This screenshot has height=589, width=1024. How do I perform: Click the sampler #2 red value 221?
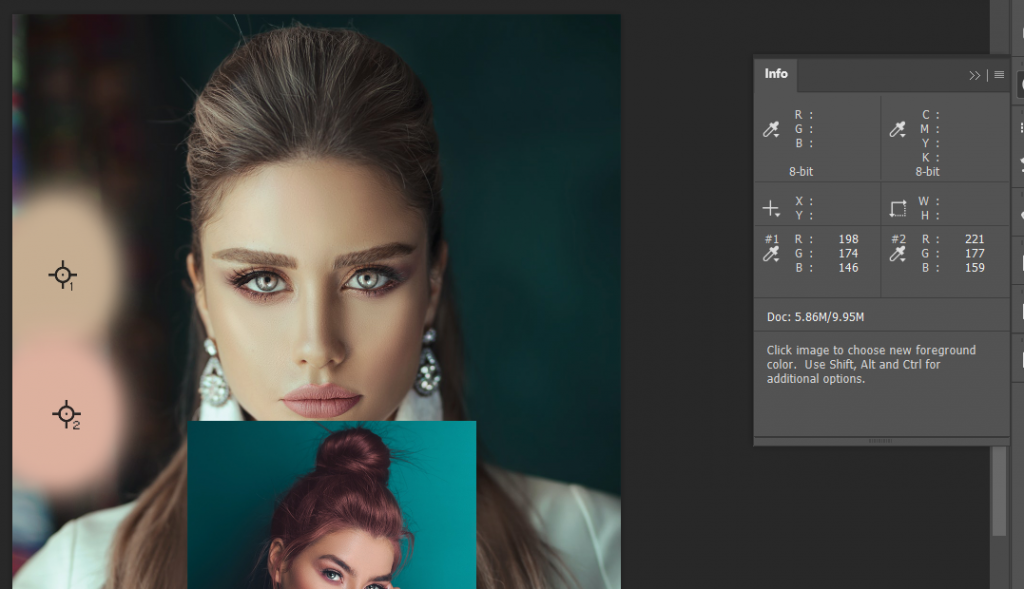[x=974, y=239]
